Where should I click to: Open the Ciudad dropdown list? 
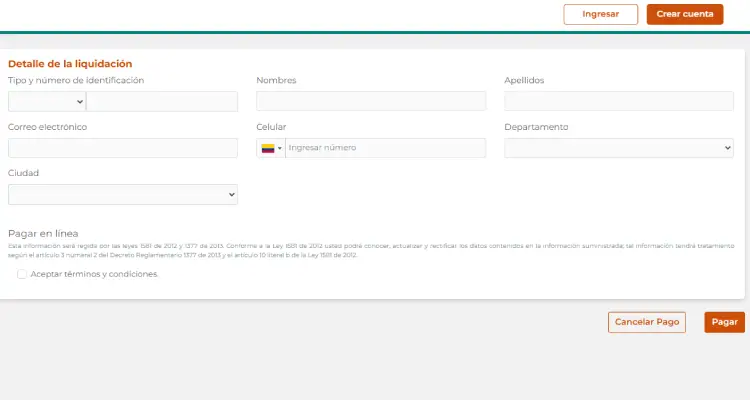pyautogui.click(x=122, y=194)
